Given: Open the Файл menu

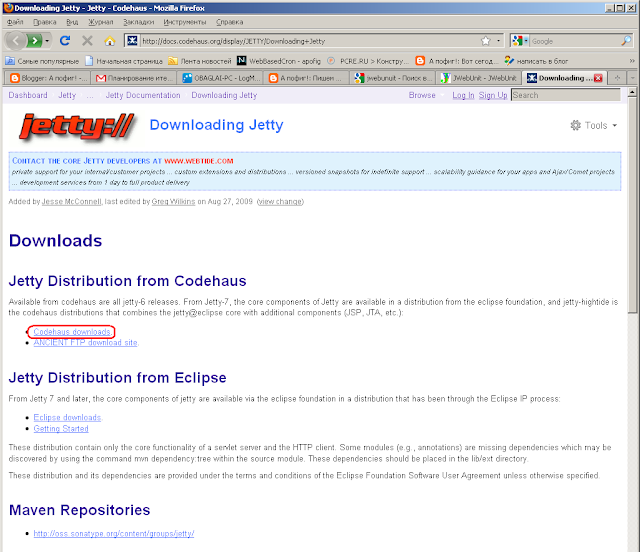Looking at the screenshot, I should pyautogui.click(x=15, y=22).
